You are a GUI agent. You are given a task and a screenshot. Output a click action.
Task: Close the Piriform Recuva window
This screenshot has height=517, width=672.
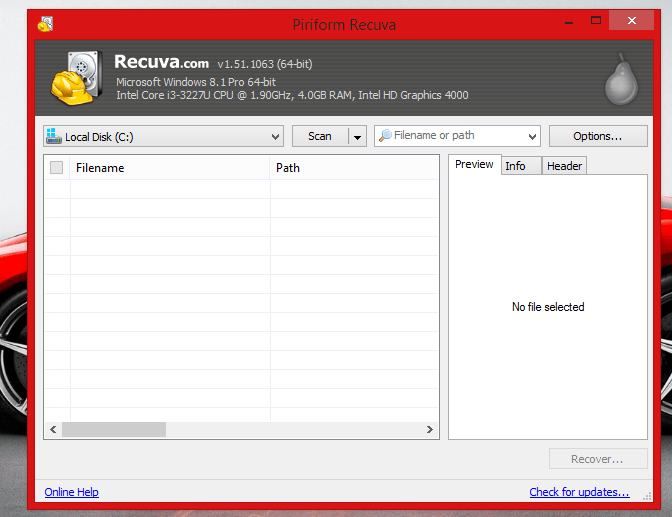point(632,20)
